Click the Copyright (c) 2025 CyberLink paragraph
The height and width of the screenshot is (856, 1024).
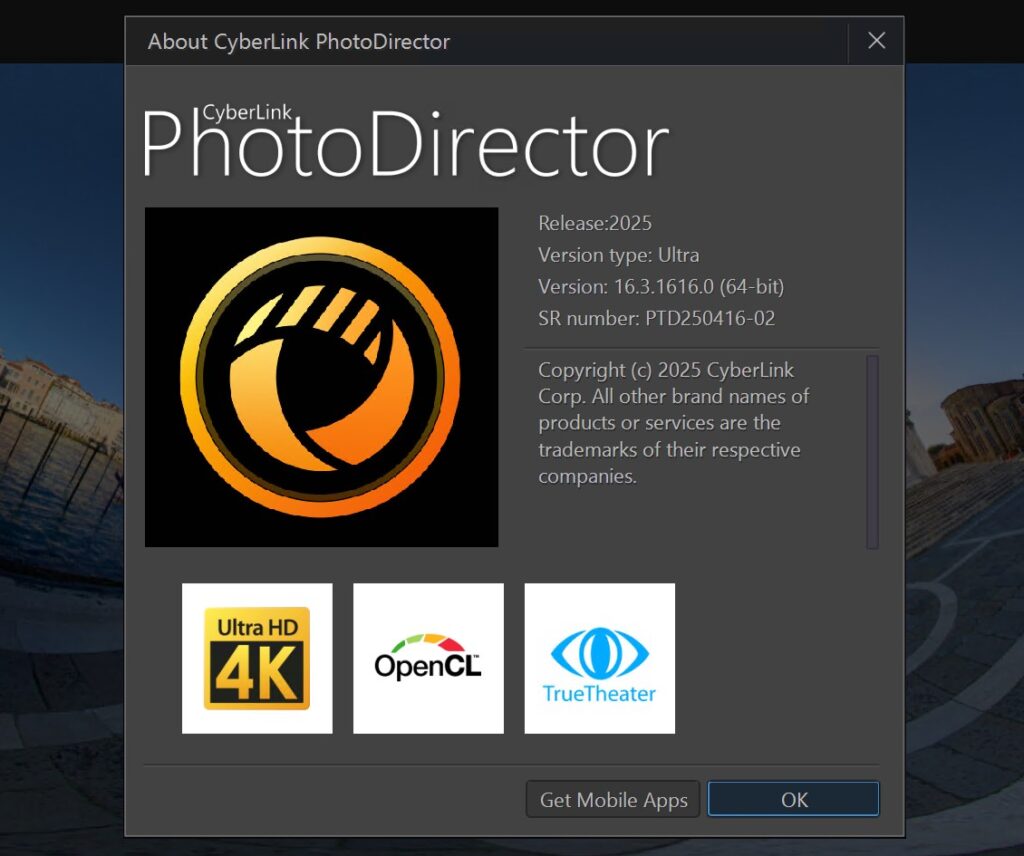point(673,422)
